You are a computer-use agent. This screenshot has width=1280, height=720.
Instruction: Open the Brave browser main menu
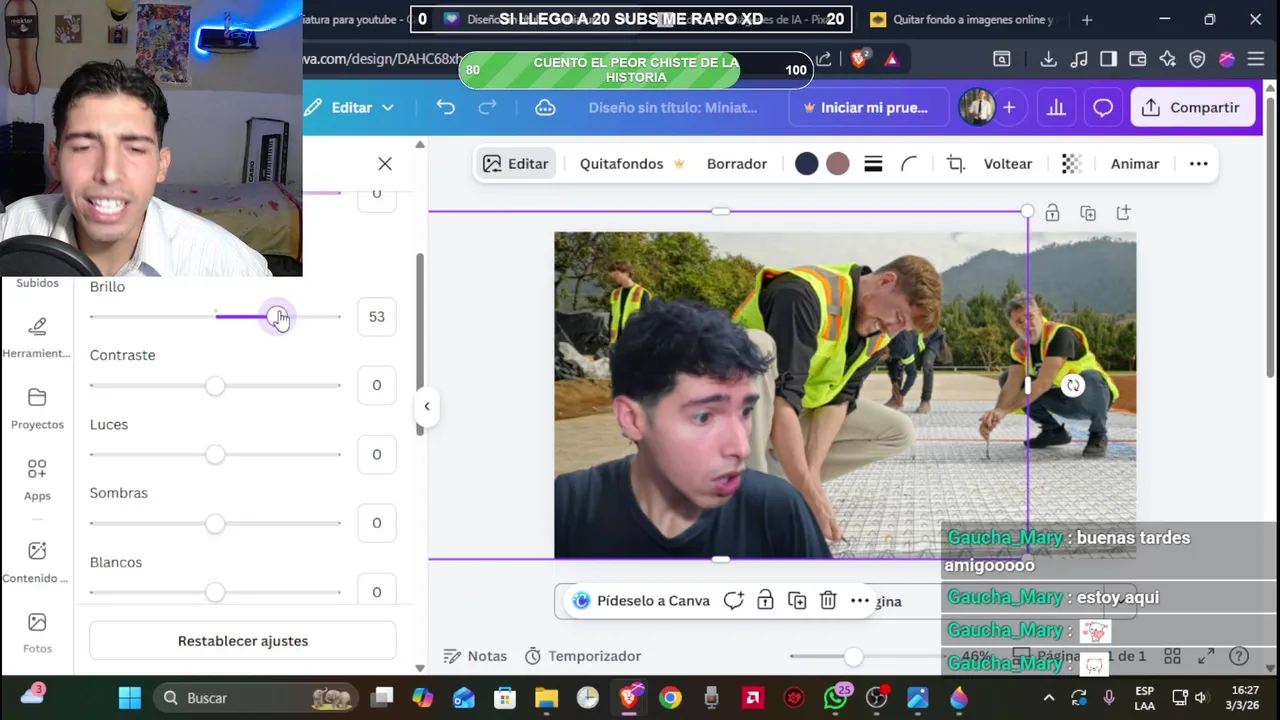coord(1256,59)
